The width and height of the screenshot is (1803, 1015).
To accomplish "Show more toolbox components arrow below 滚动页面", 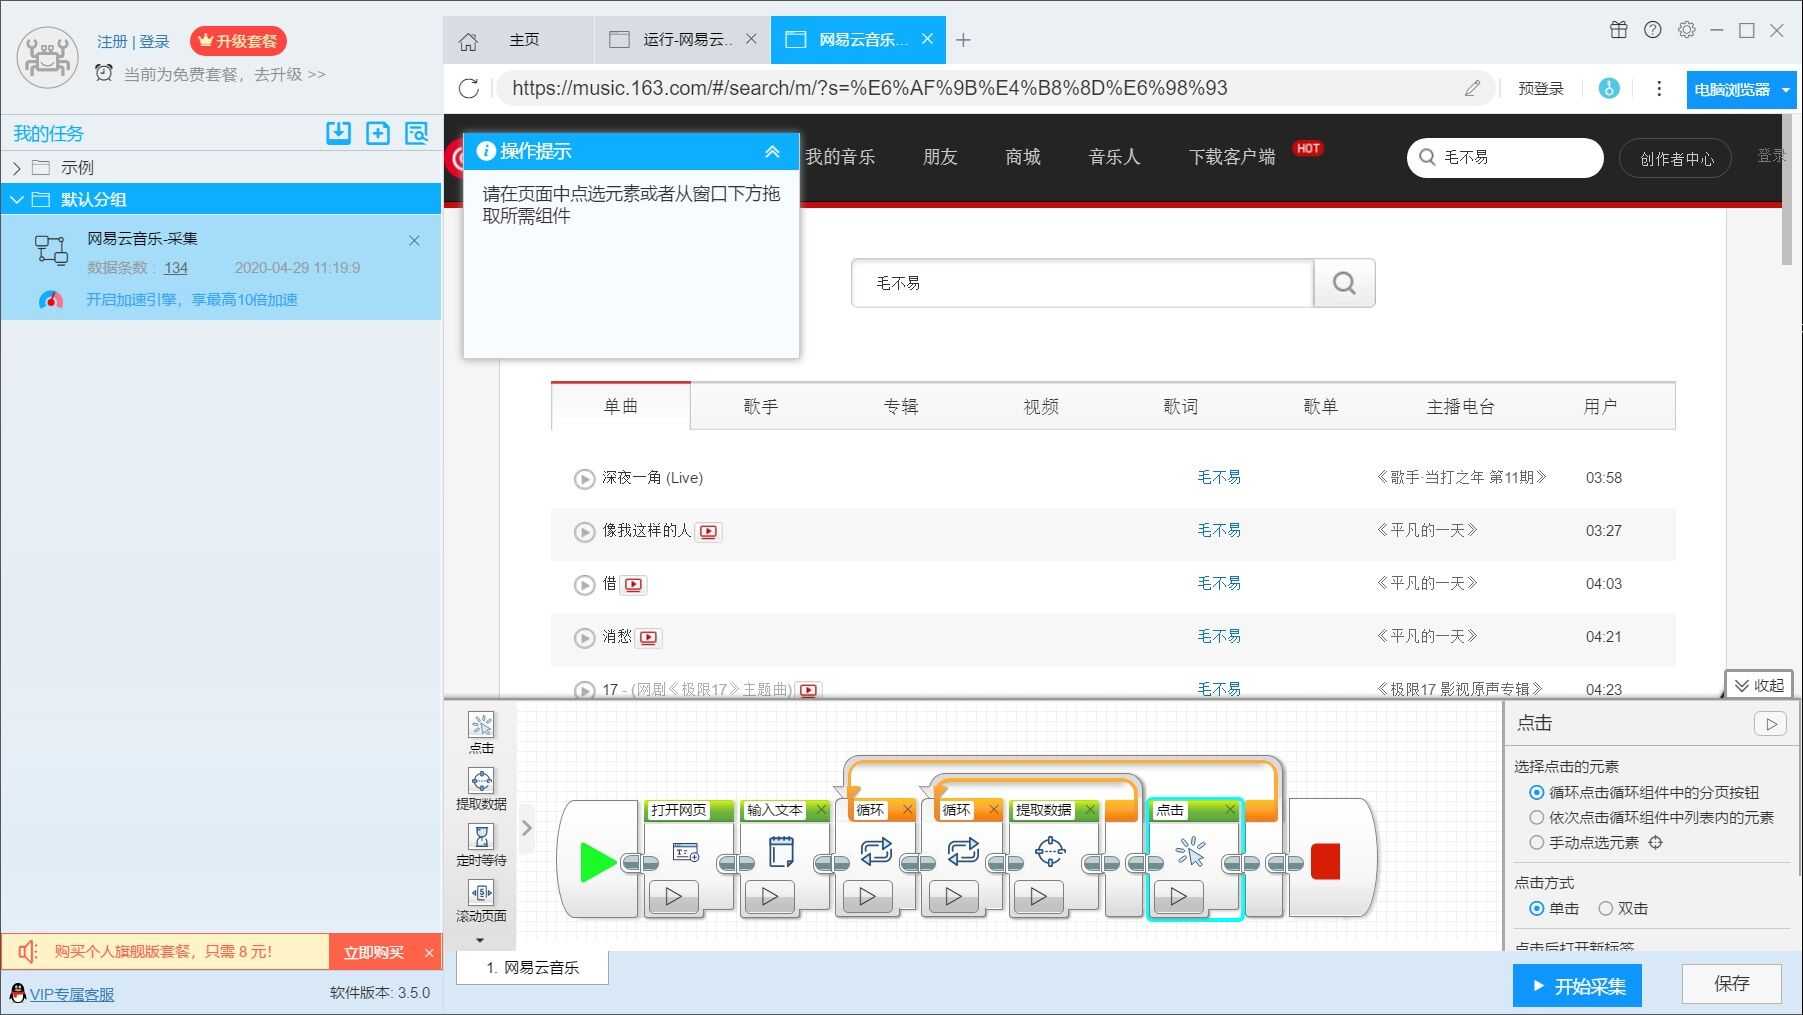I will coord(480,940).
